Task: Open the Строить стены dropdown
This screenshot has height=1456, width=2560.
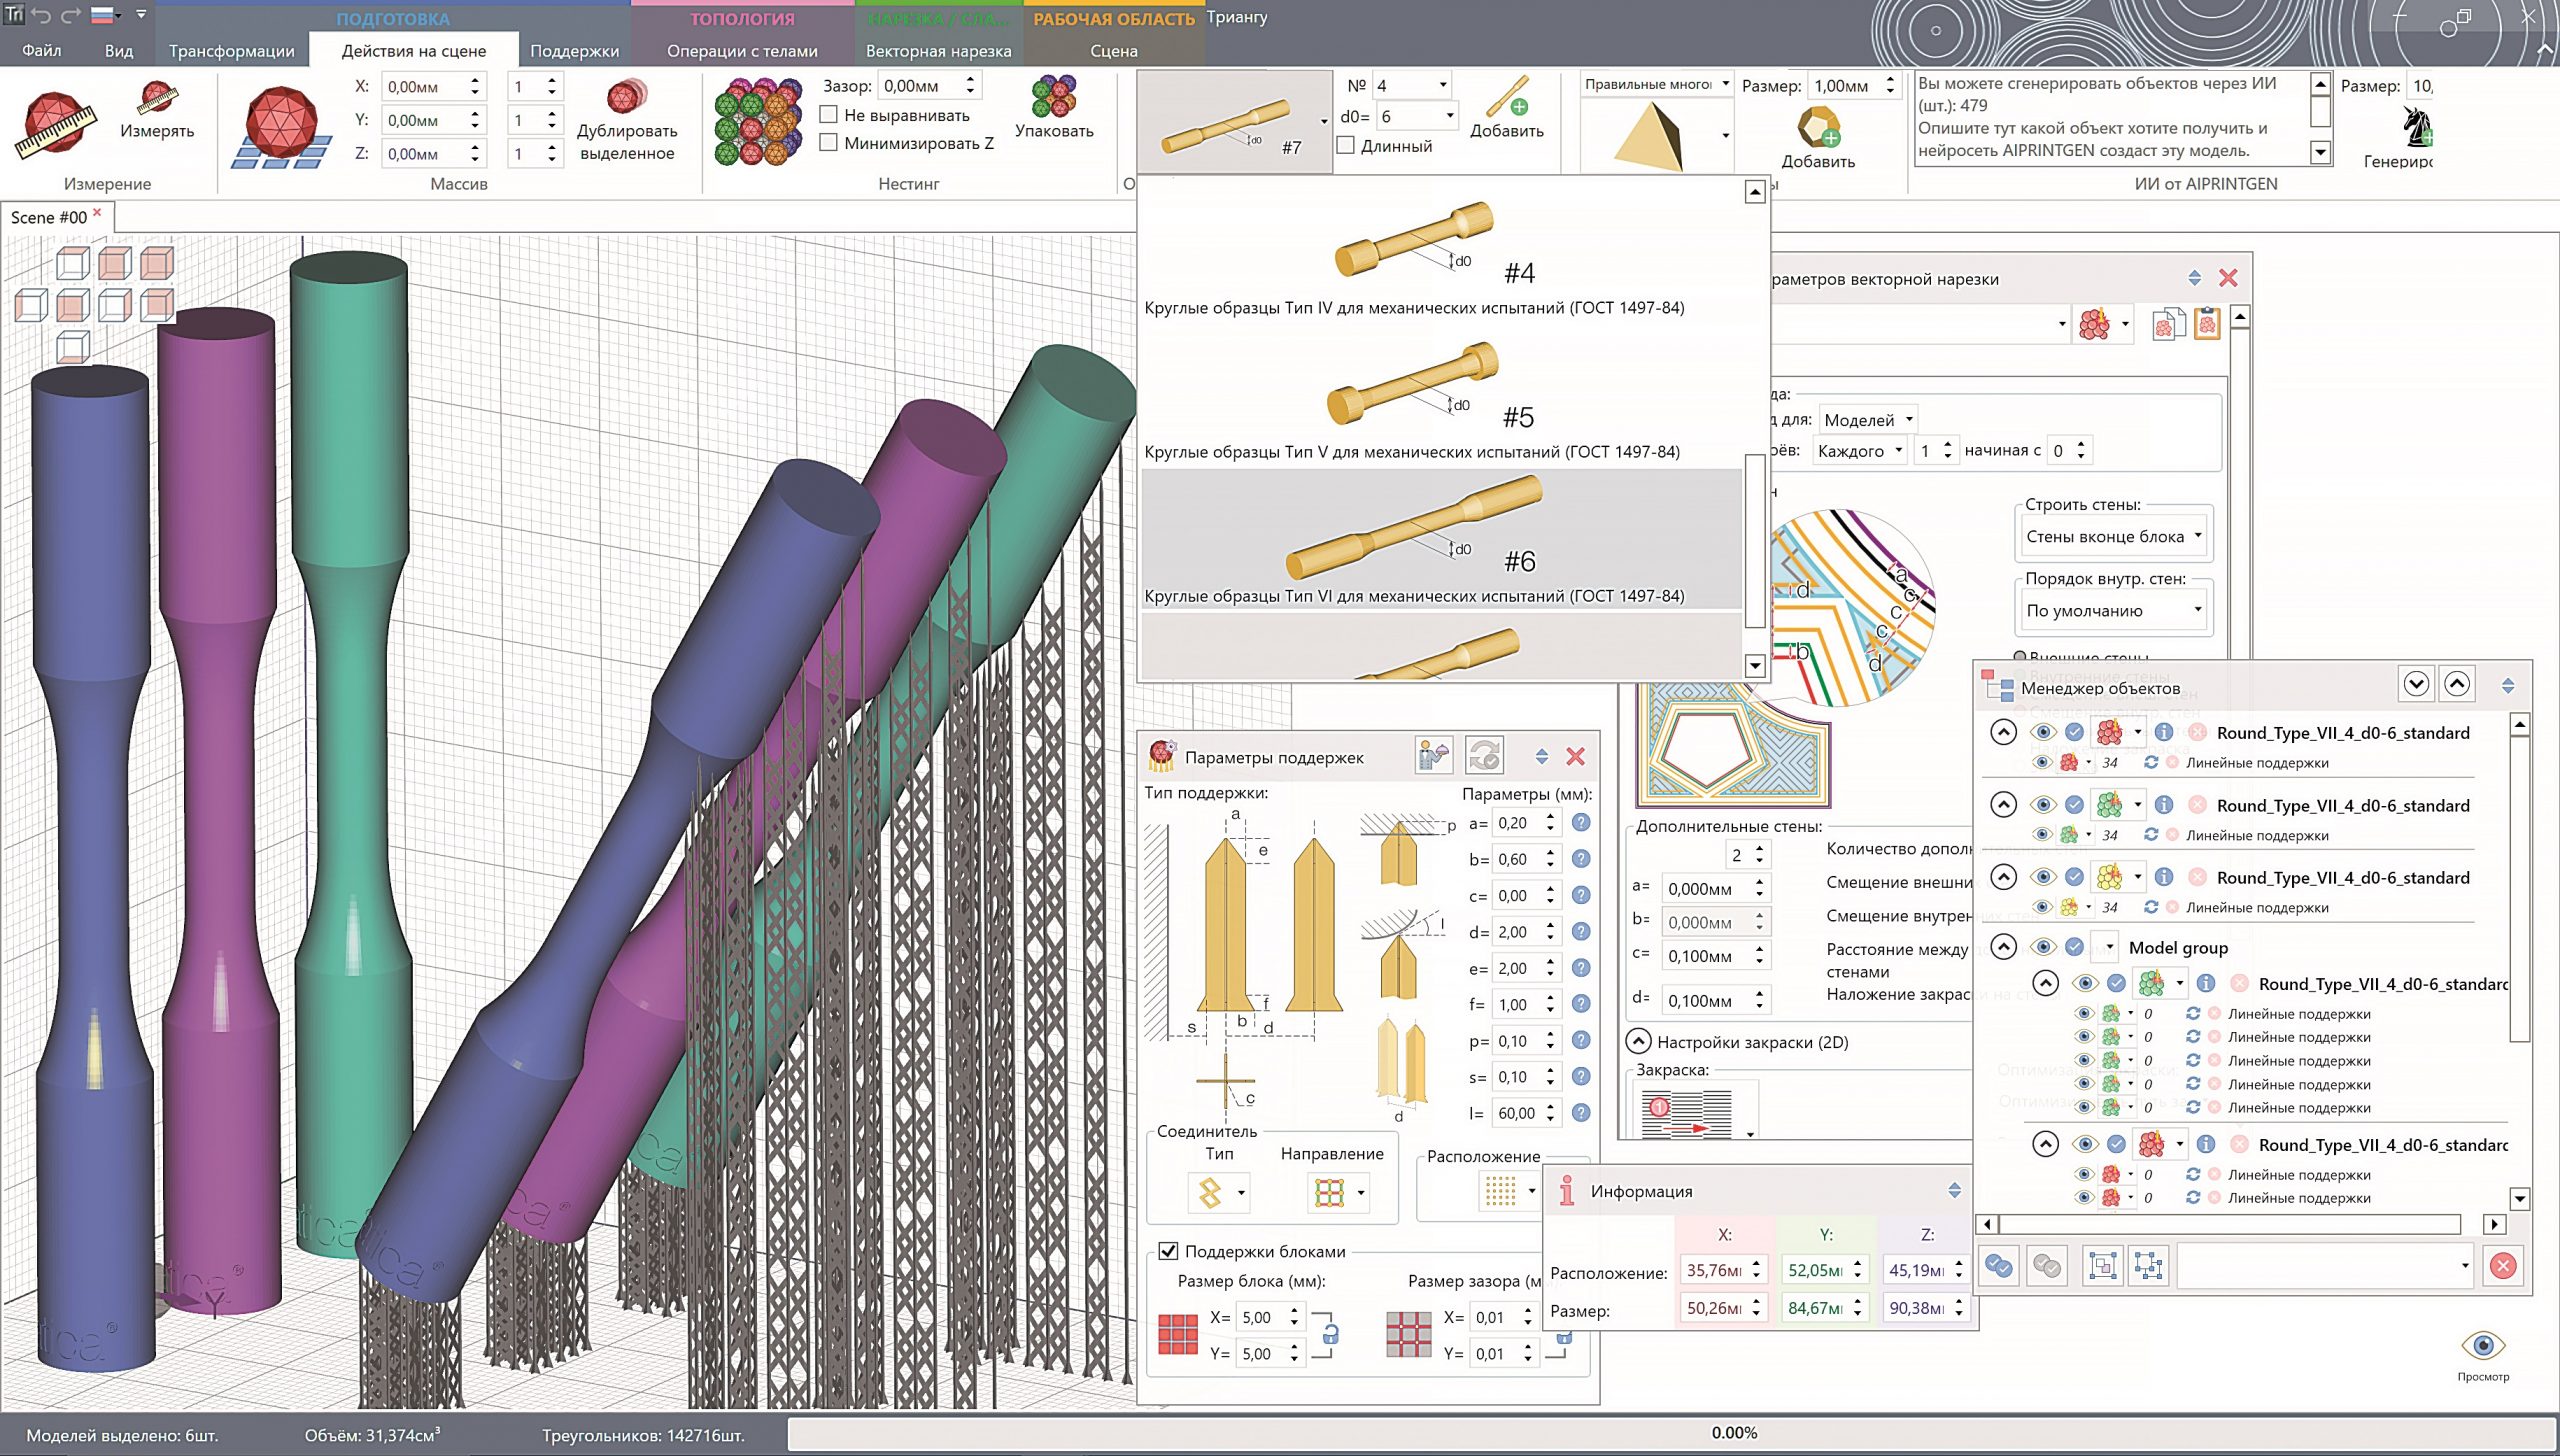Action: click(x=2113, y=536)
